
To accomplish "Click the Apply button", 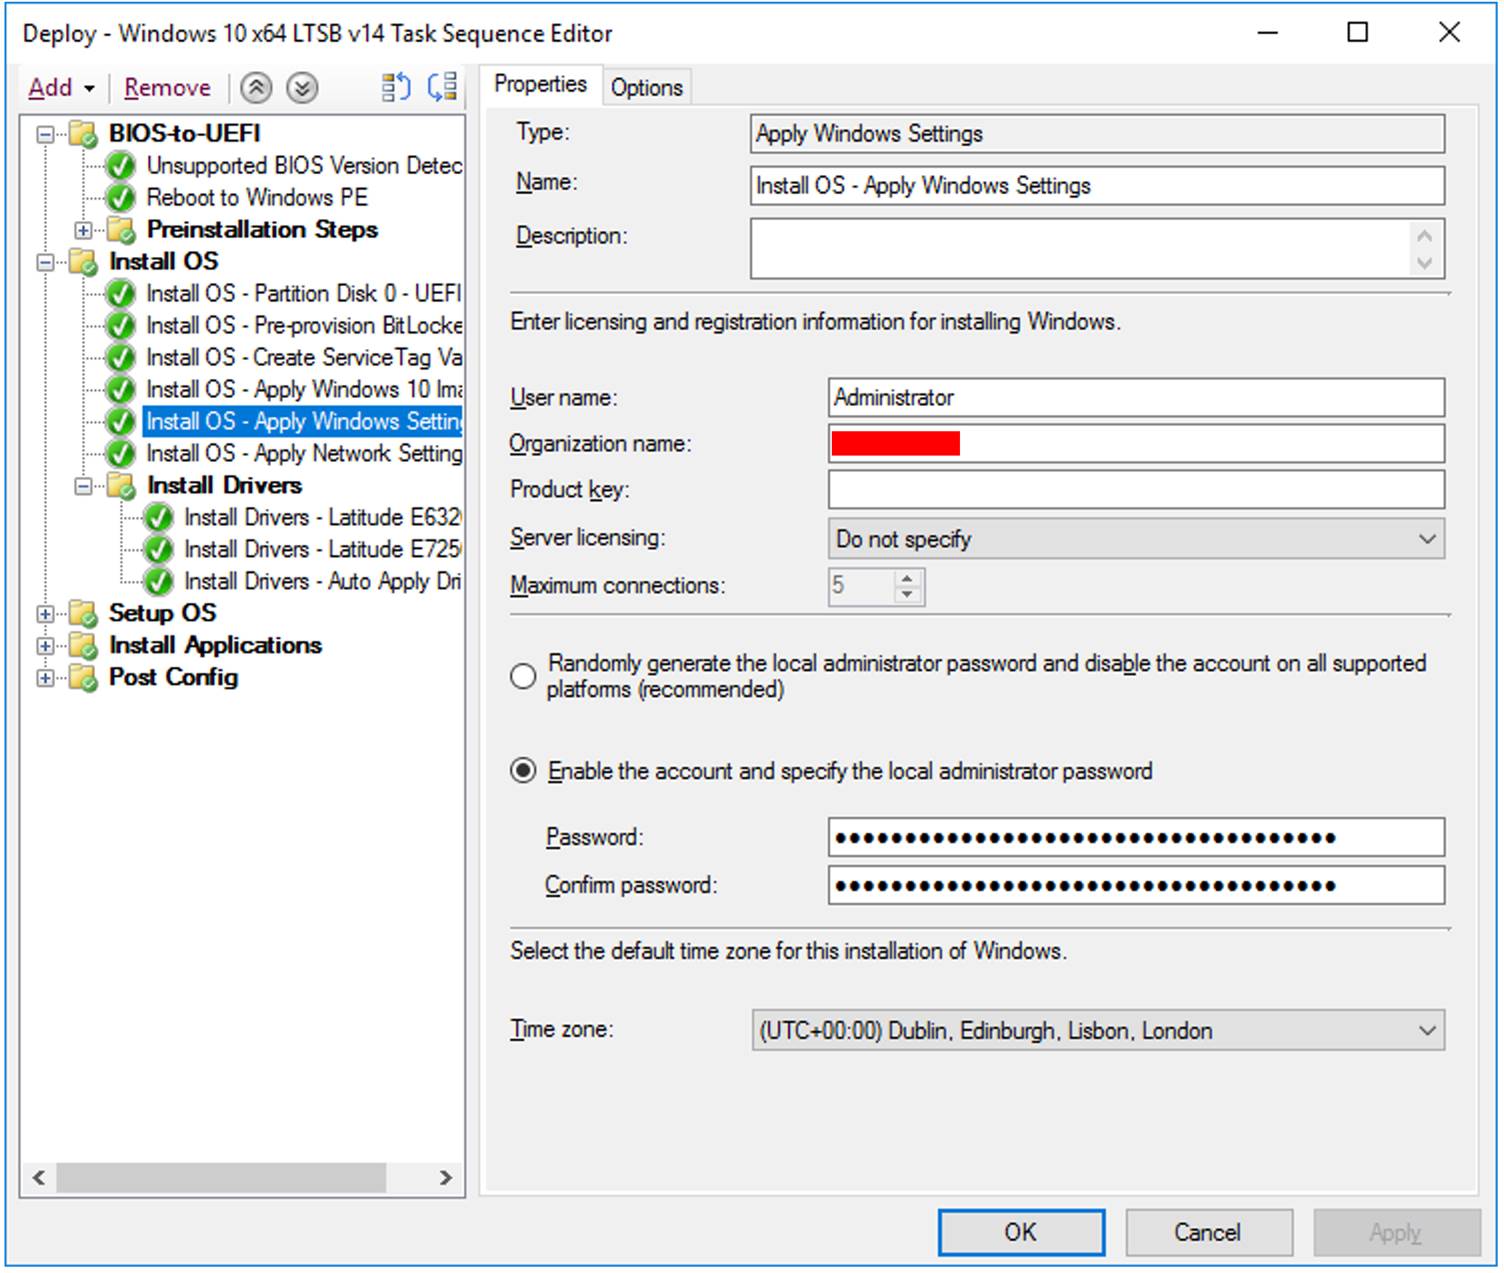I will coord(1396,1232).
